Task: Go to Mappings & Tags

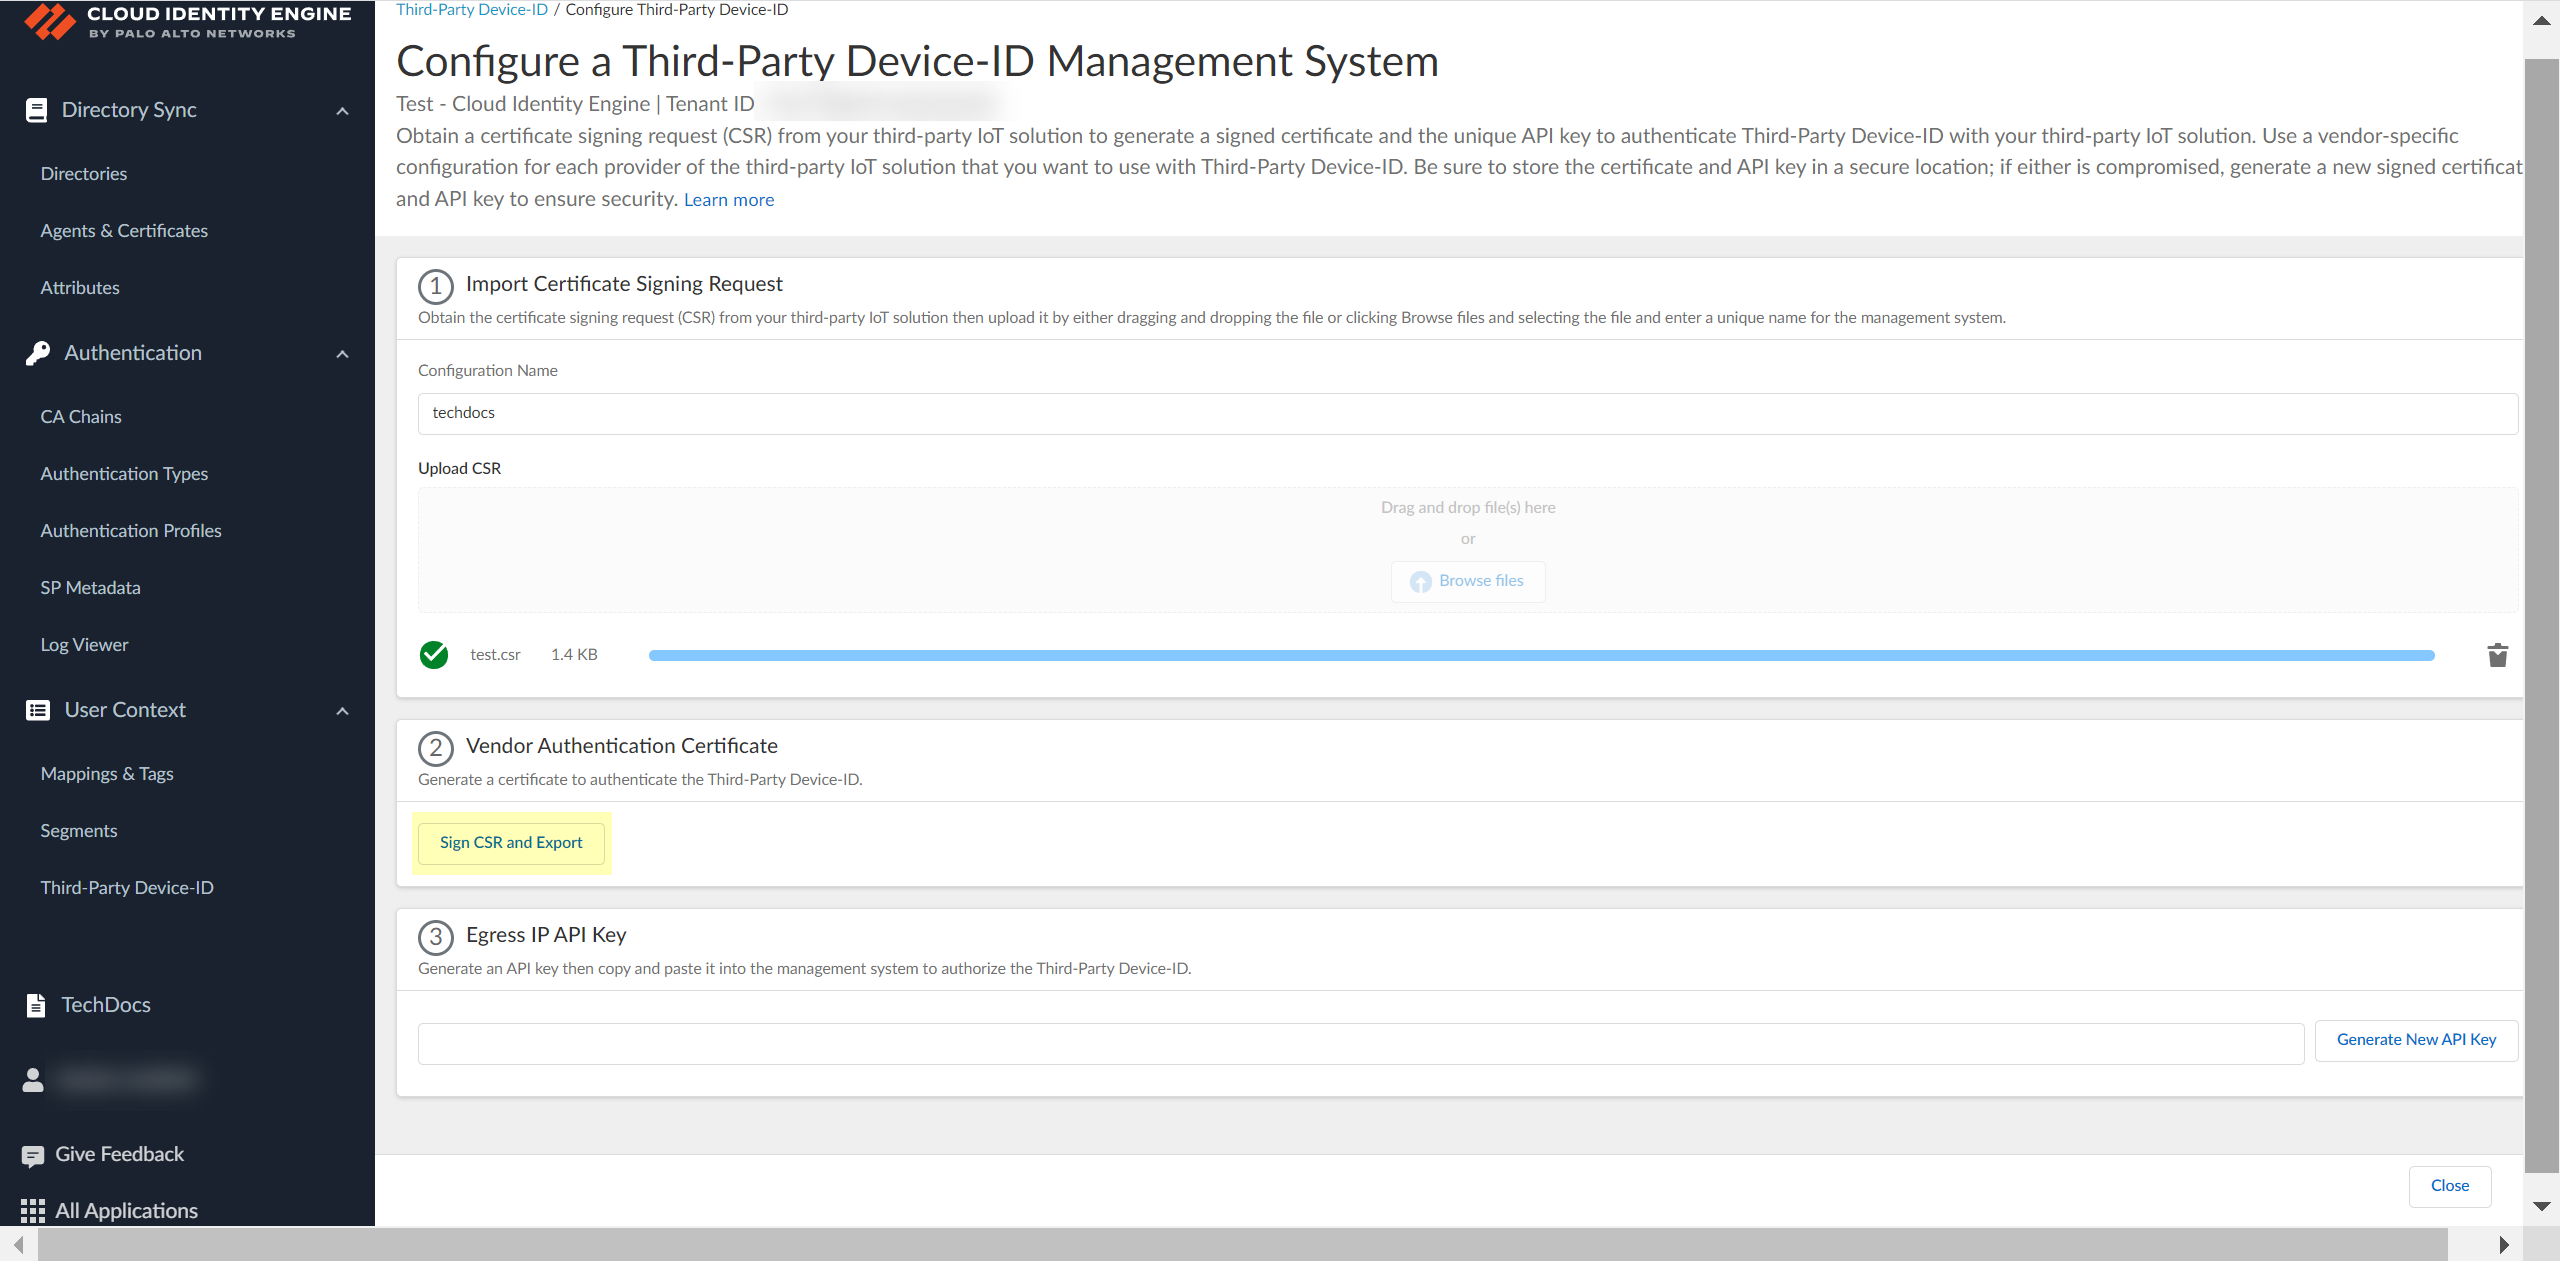Action: pyautogui.click(x=107, y=774)
